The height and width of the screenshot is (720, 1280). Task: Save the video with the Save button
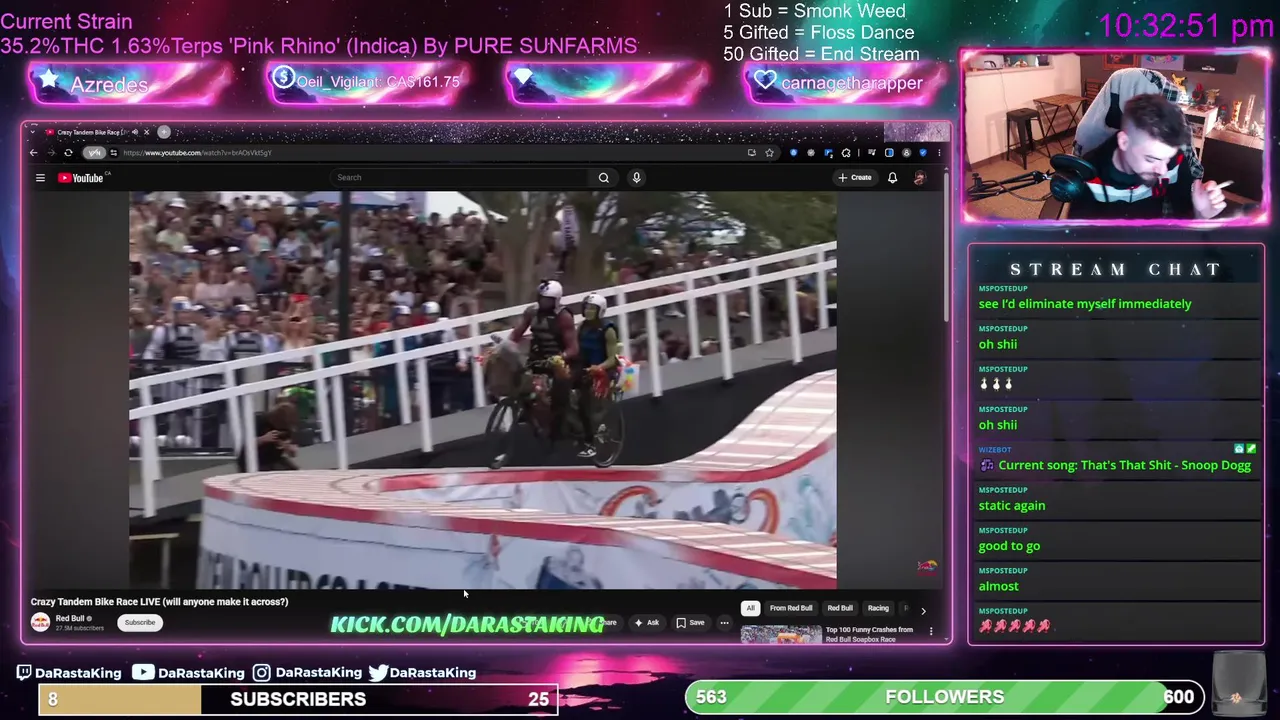690,623
